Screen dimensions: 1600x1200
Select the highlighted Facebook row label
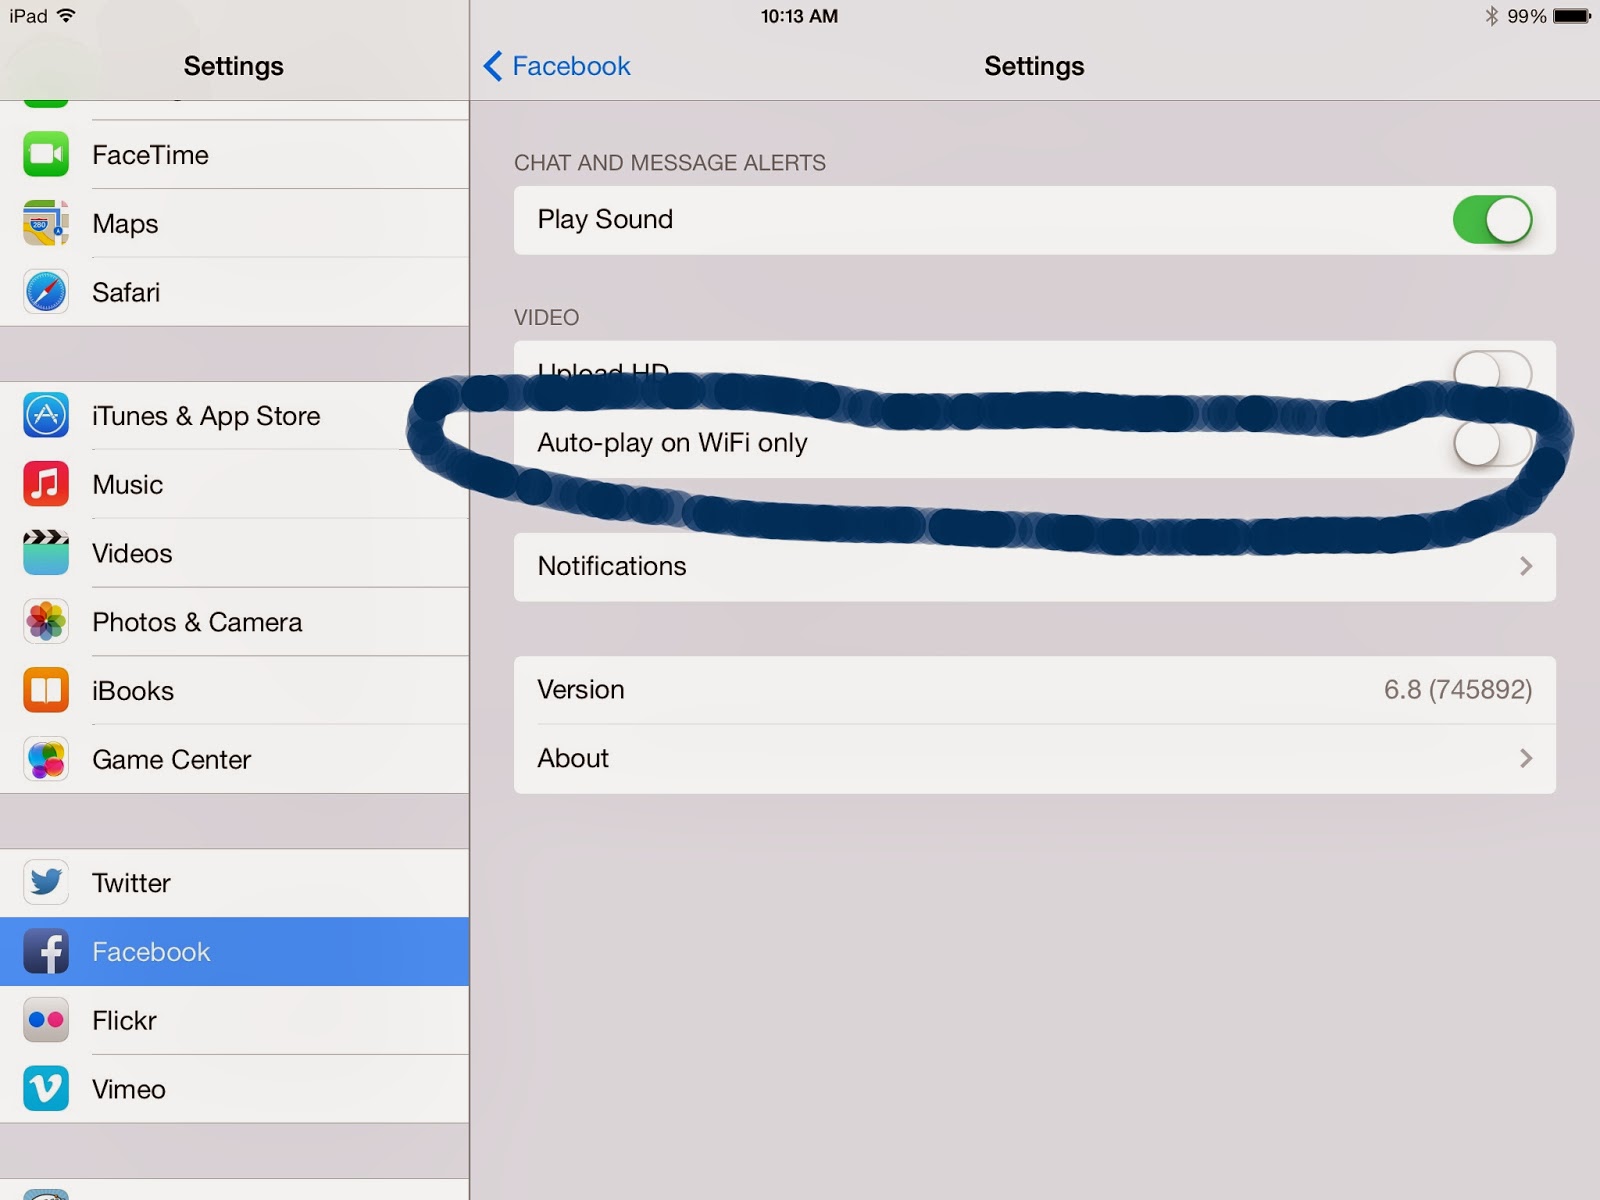(x=151, y=952)
